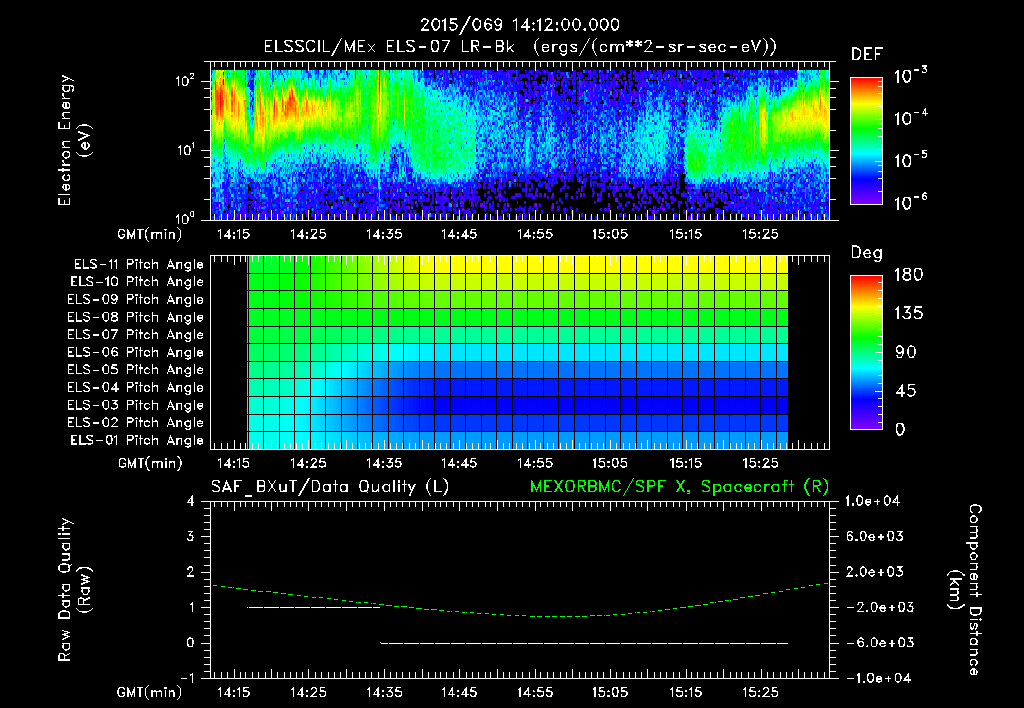
Task: Click the 15:25 tick label under the pitch angle panel
Action: click(761, 464)
